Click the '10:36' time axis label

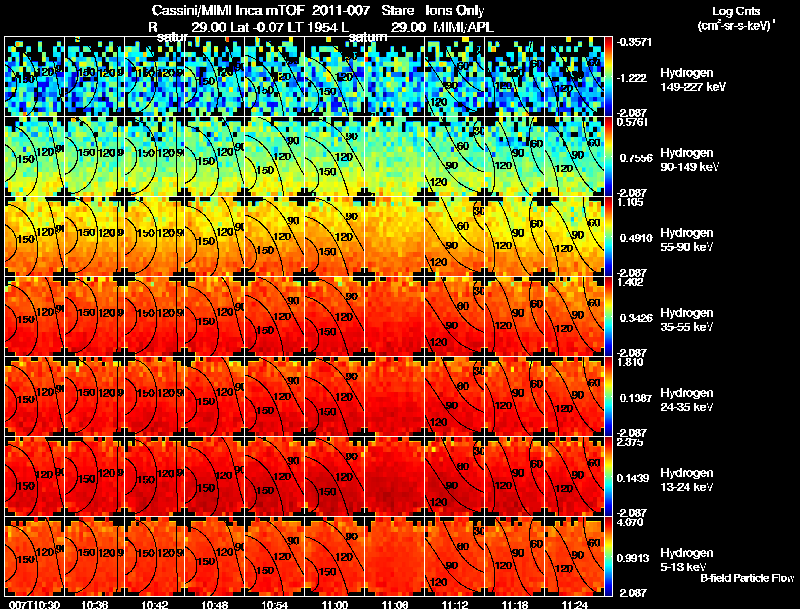94,604
